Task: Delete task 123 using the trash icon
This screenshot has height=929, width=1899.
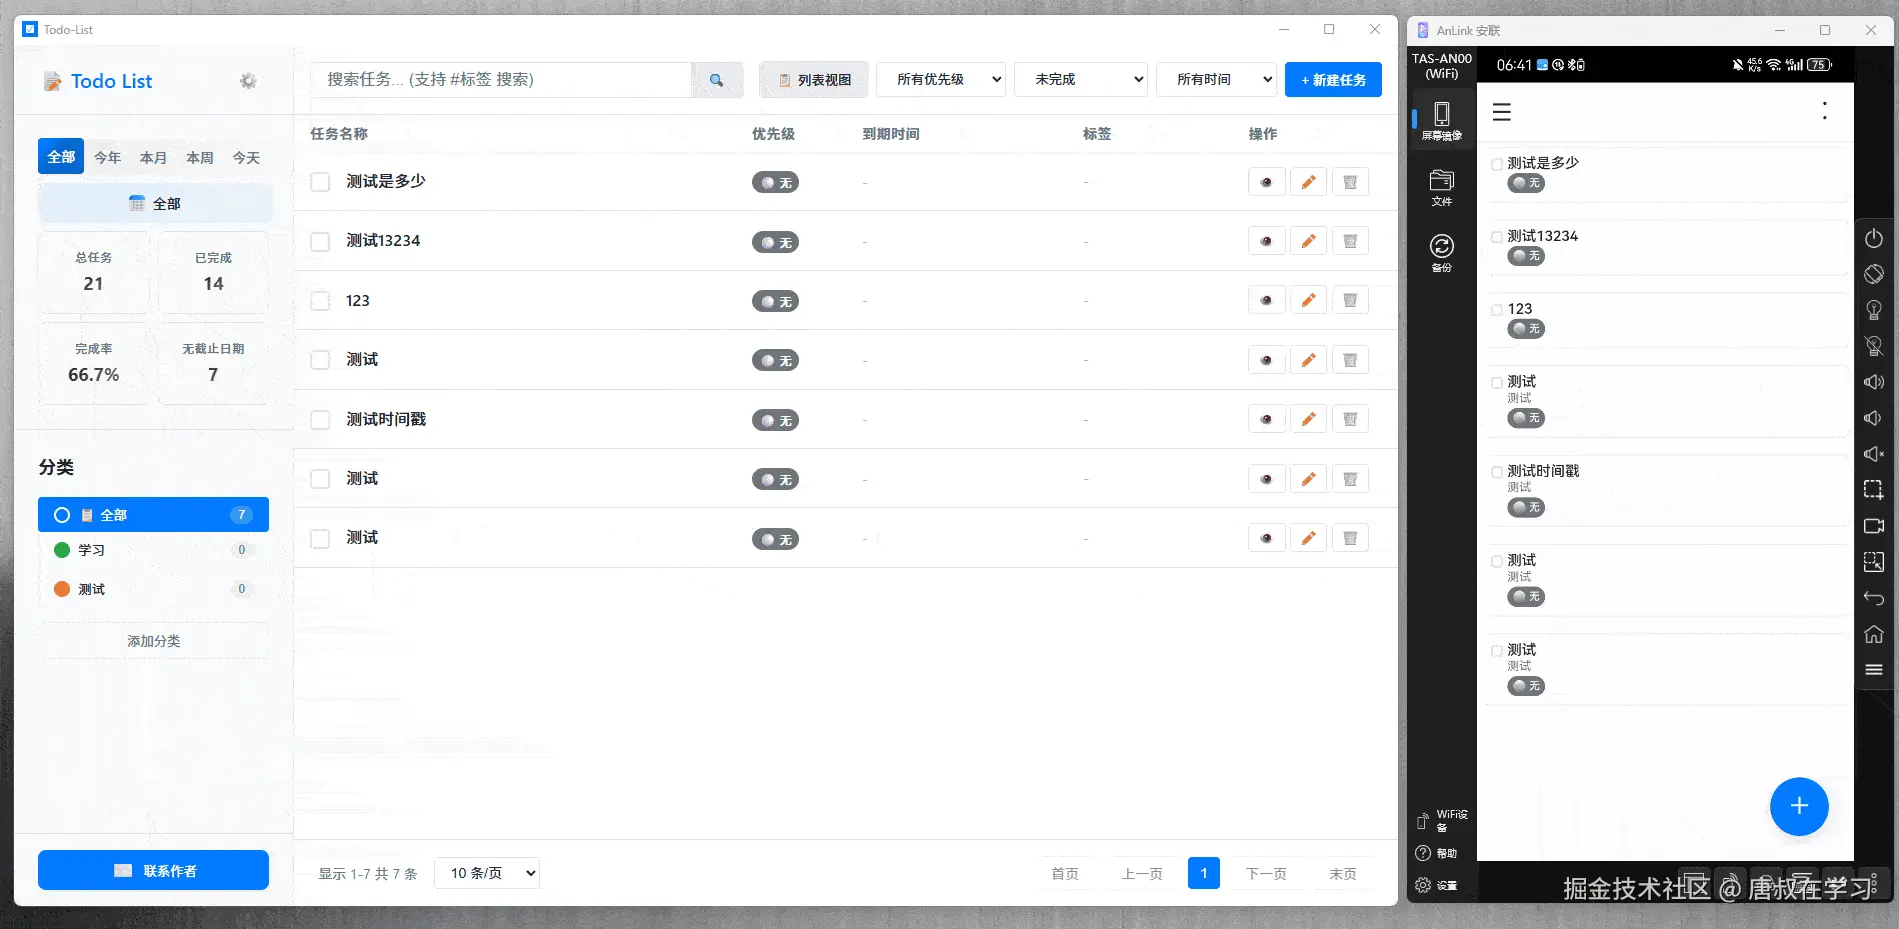Action: tap(1350, 299)
